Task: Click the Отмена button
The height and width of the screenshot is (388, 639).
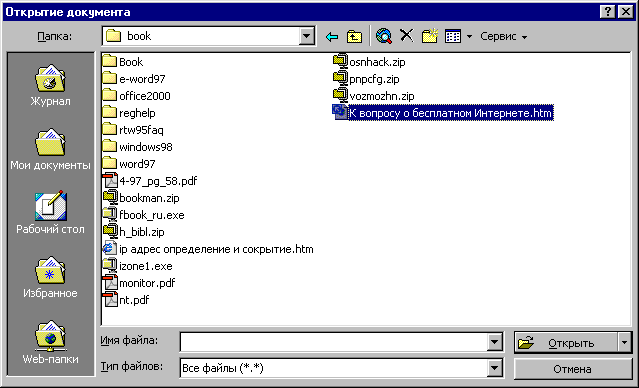Action: click(573, 369)
